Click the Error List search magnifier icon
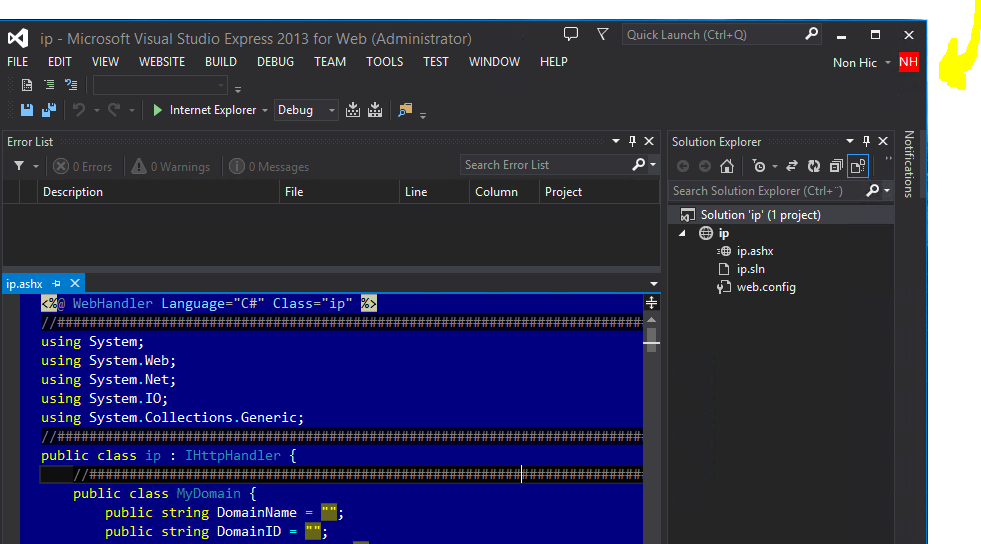Screen dimensions: 981x544 coord(639,164)
